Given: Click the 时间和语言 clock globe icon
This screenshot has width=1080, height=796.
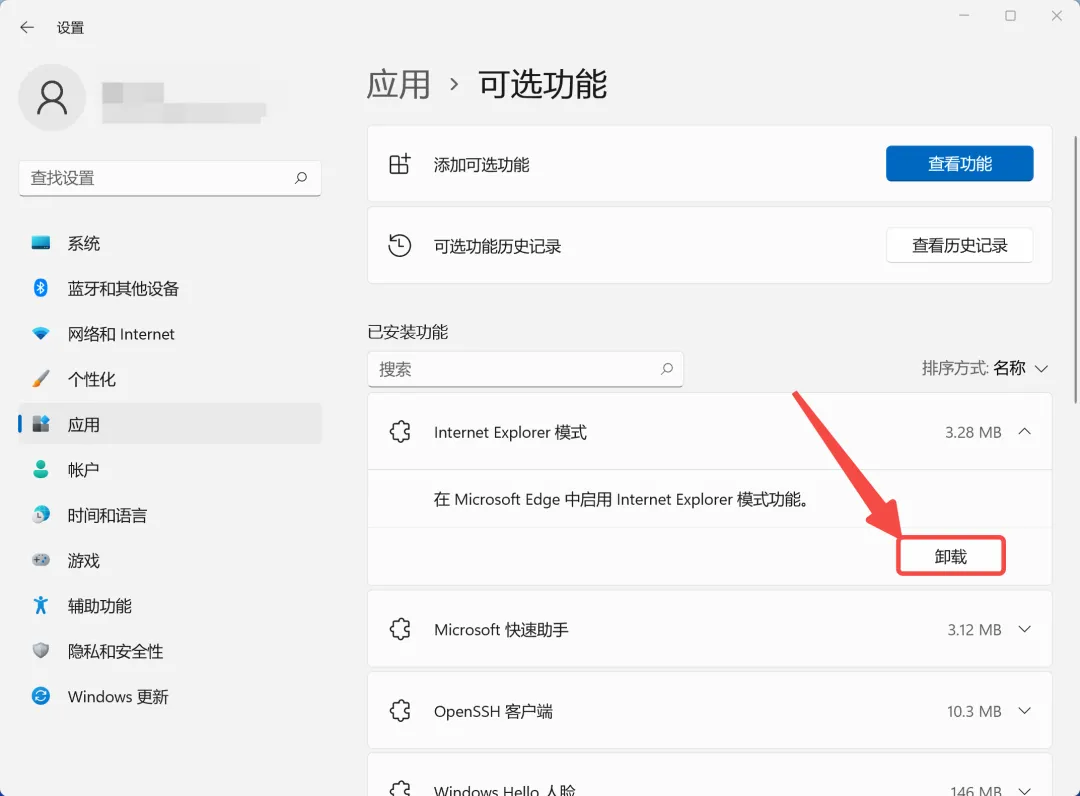Looking at the screenshot, I should [41, 515].
